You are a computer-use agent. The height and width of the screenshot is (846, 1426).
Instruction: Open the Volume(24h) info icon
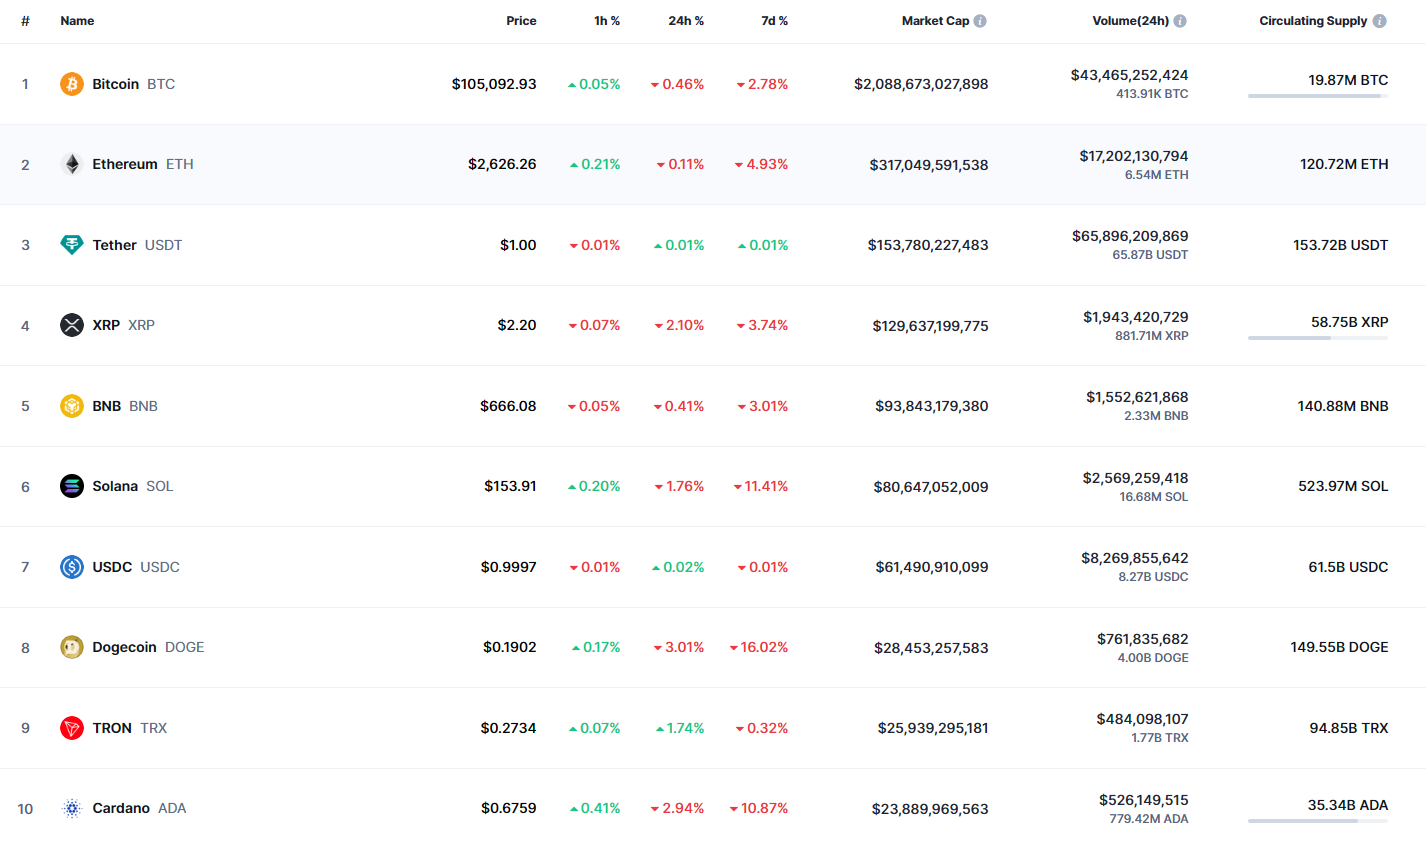[1180, 21]
